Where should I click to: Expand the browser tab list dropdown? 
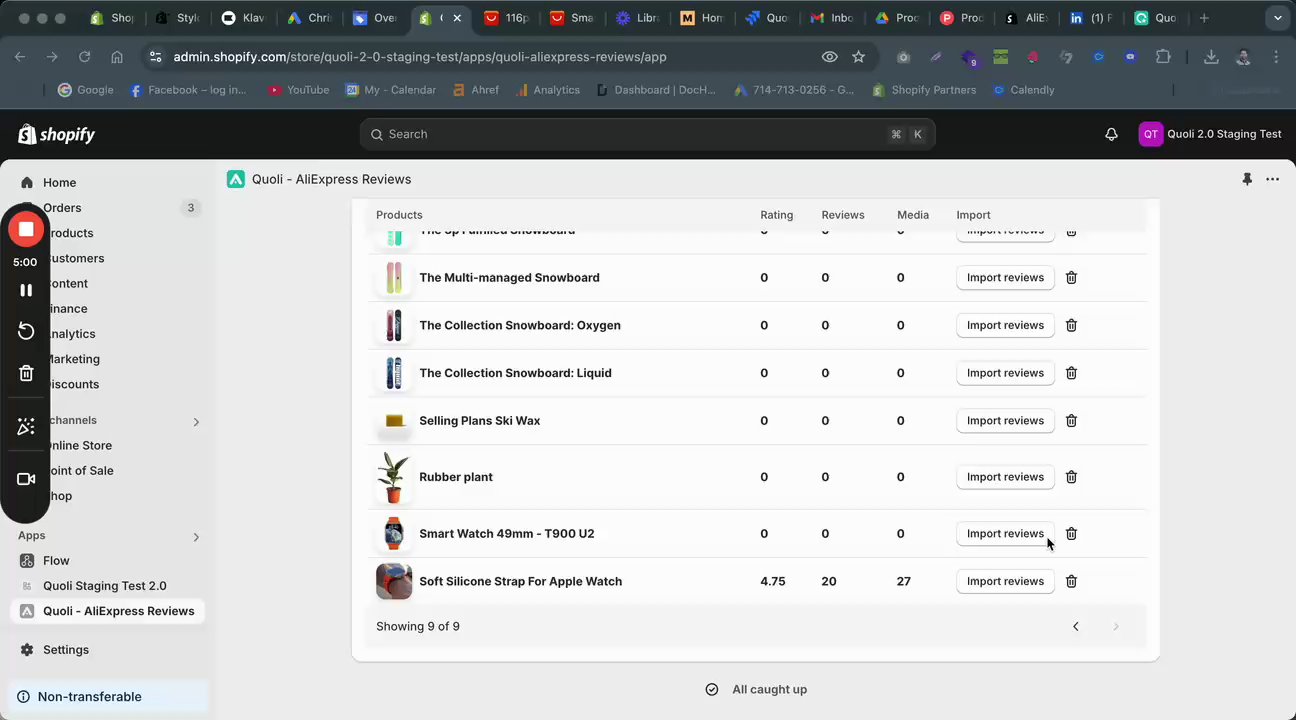point(1277,18)
